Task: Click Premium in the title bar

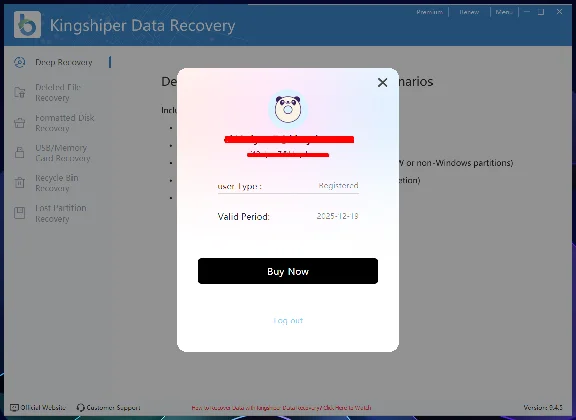Action: click(x=429, y=12)
